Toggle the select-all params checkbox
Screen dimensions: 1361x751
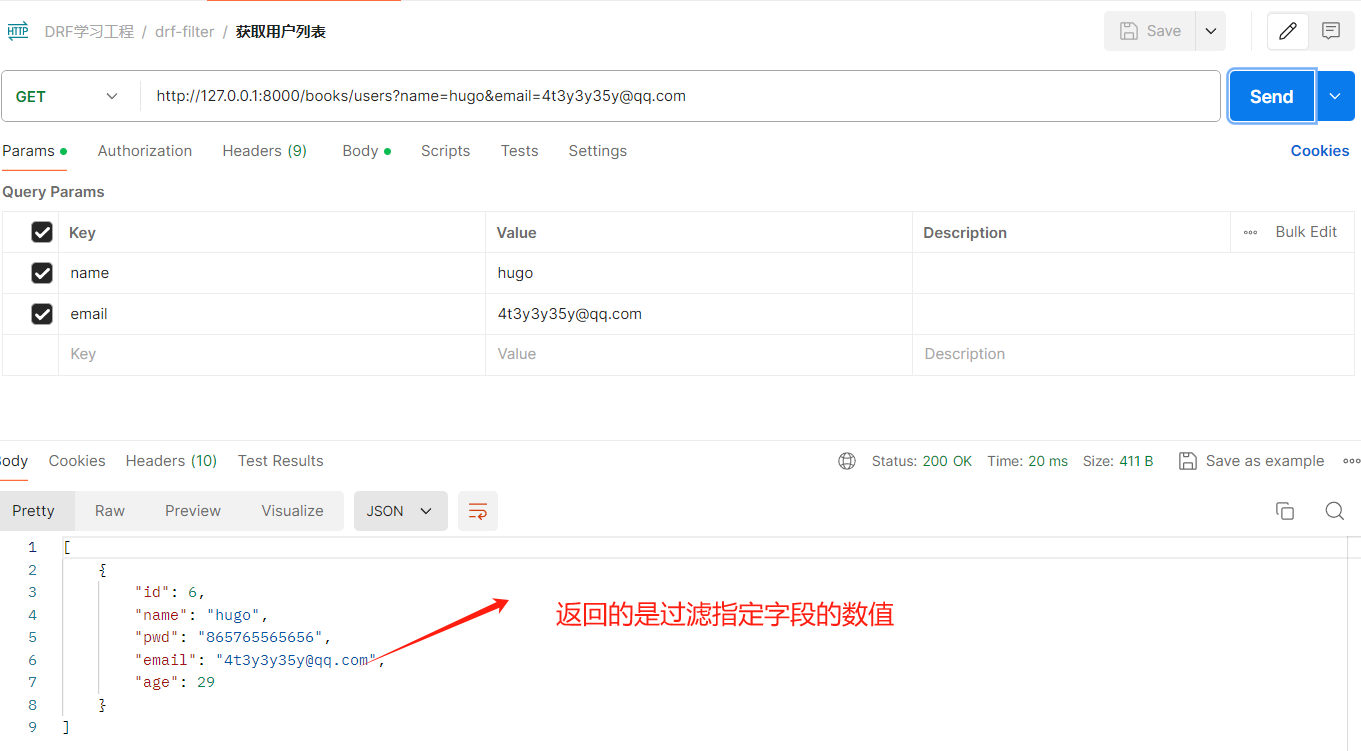click(x=42, y=232)
